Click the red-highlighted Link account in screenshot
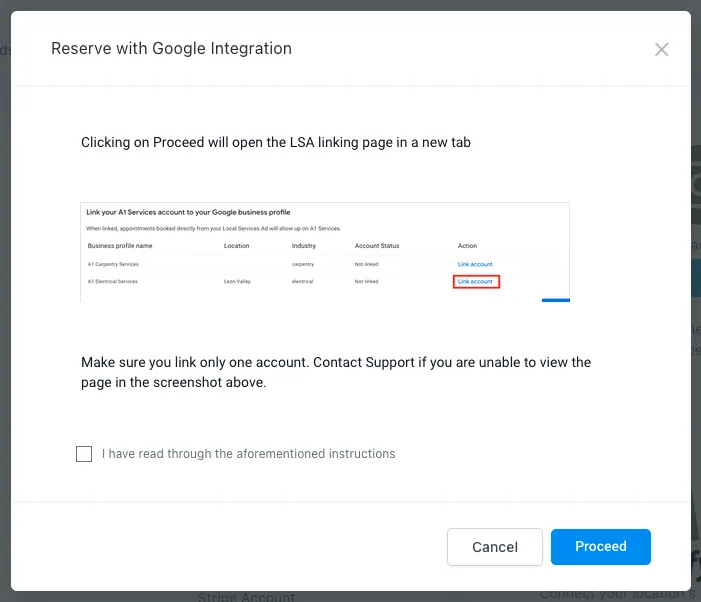Image resolution: width=701 pixels, height=602 pixels. (475, 282)
